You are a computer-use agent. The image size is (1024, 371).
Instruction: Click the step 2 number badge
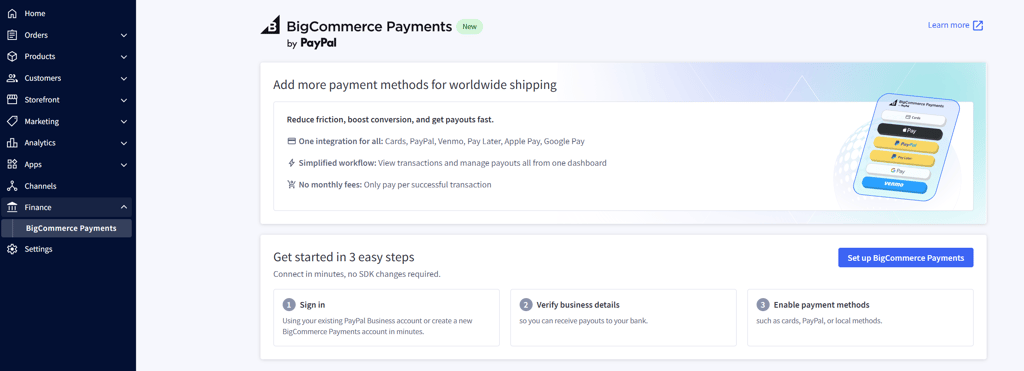tap(526, 305)
